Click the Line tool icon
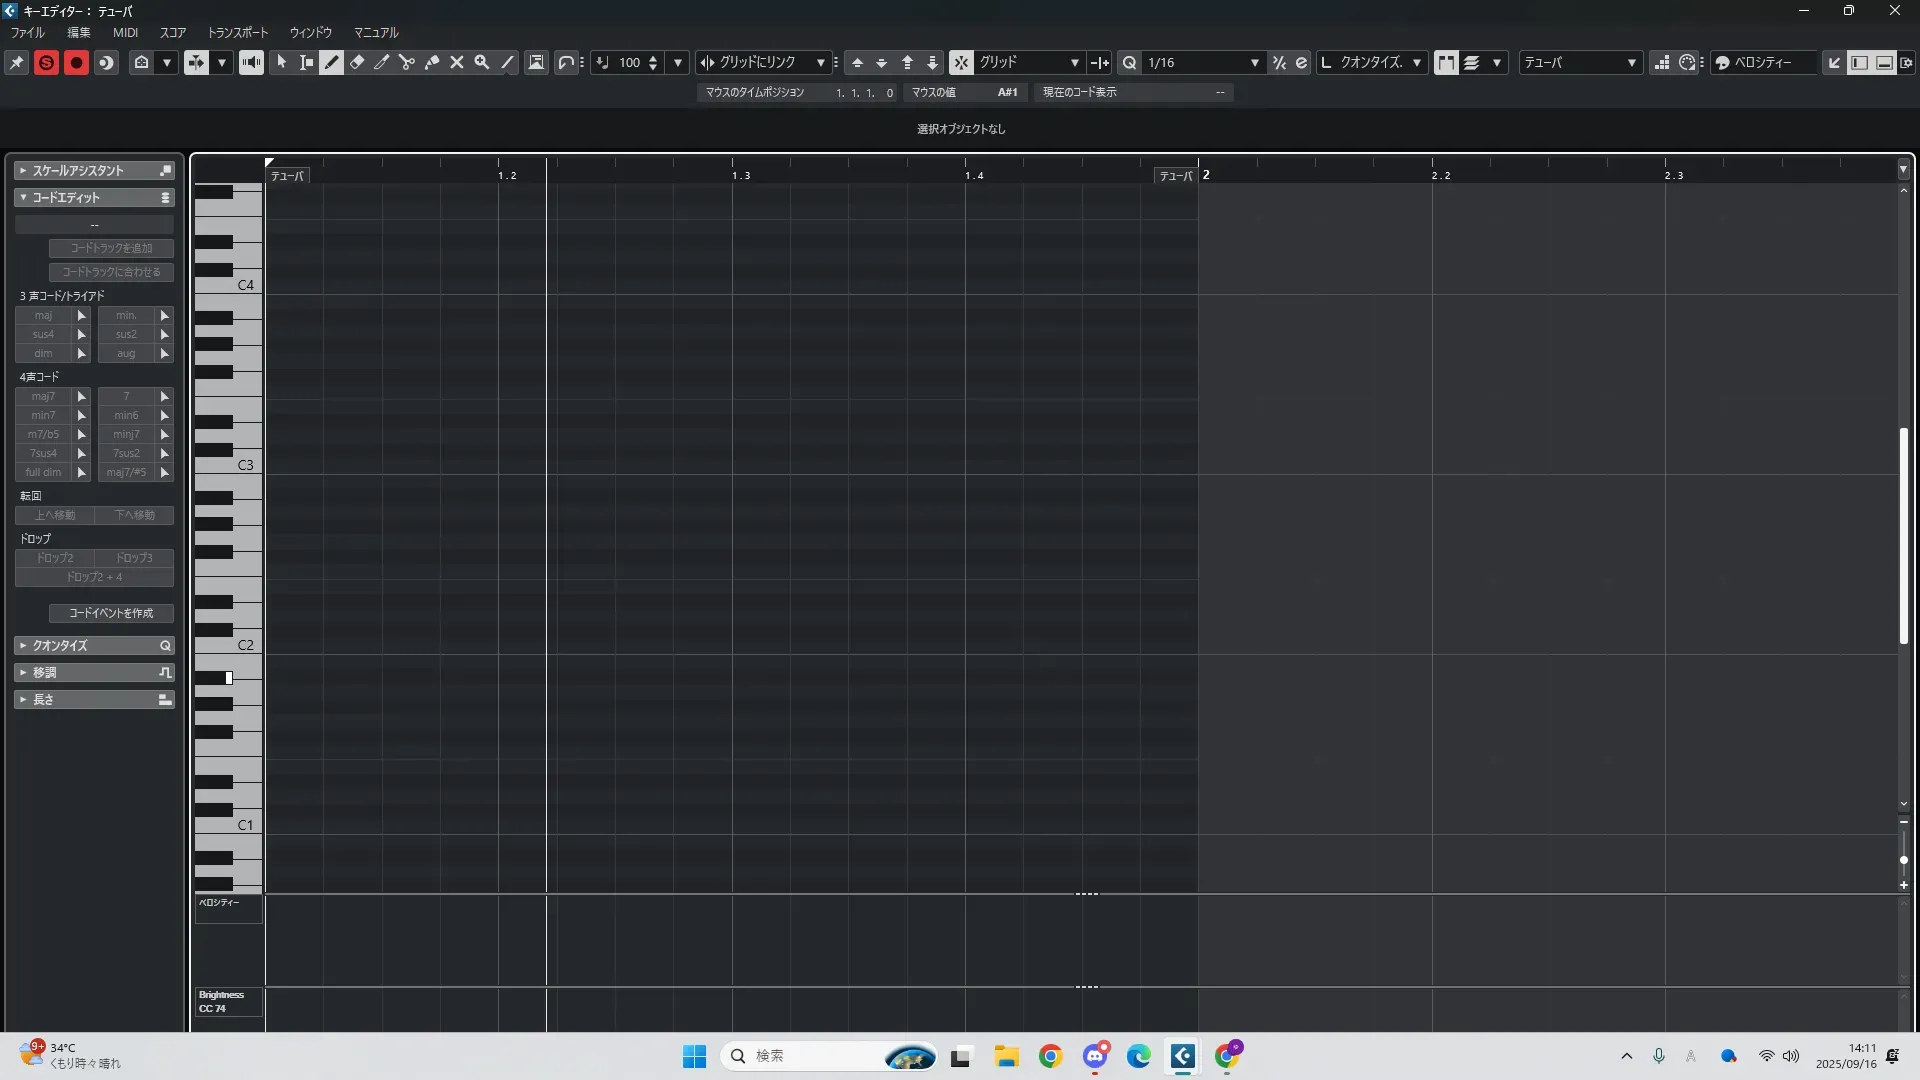The height and width of the screenshot is (1080, 1920). click(x=507, y=62)
